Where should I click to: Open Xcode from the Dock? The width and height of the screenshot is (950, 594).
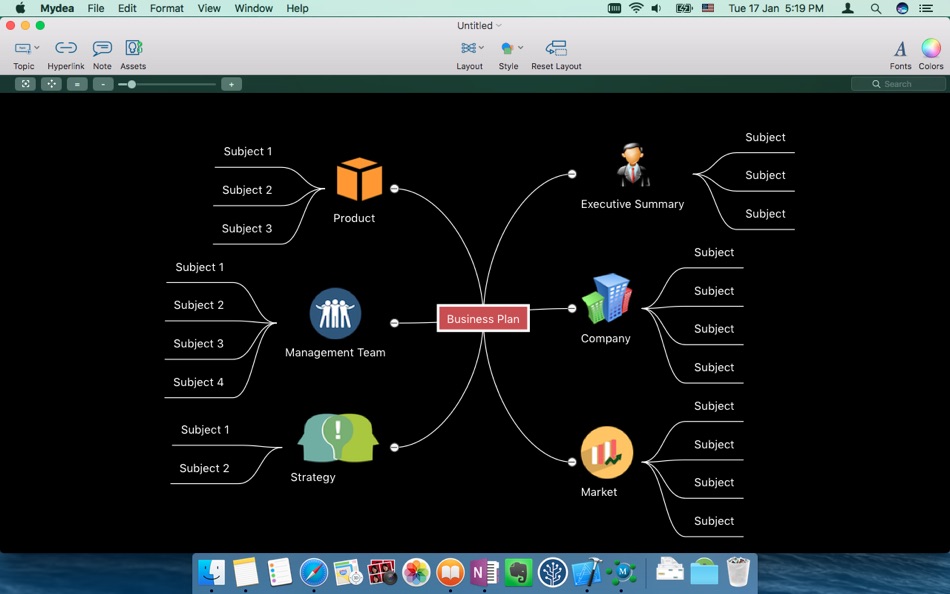click(586, 572)
